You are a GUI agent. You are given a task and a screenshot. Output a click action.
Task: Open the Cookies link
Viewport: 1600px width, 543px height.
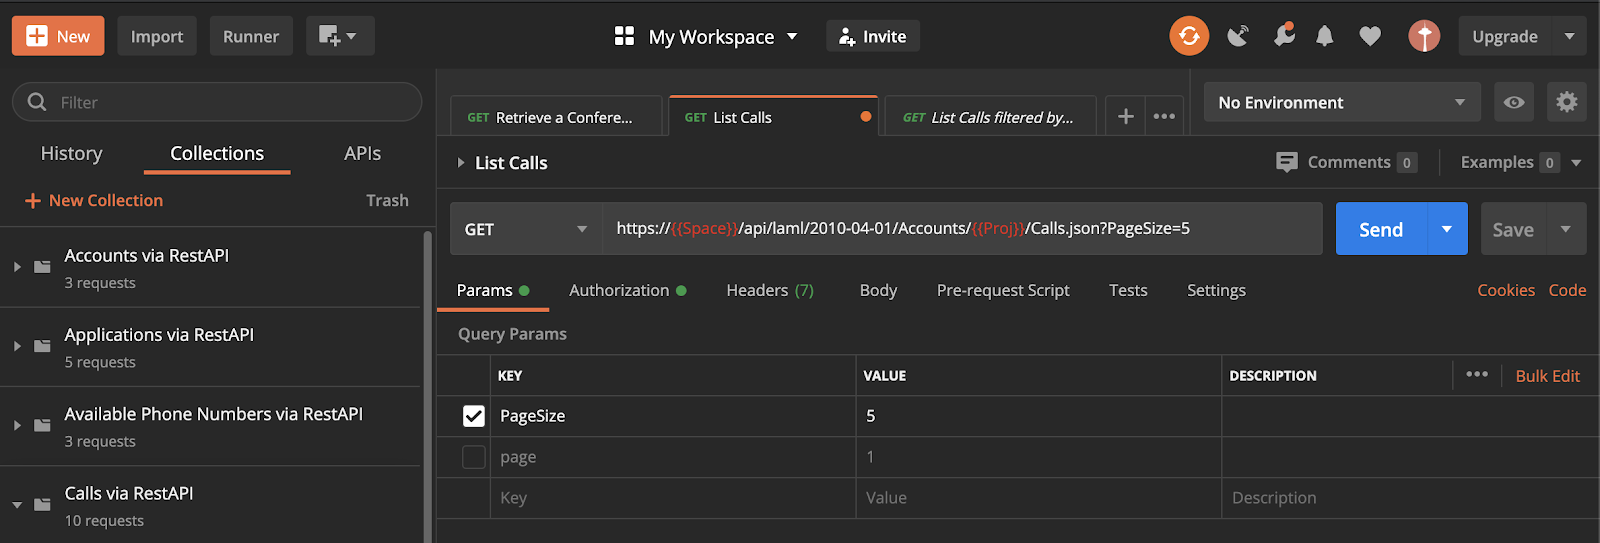[x=1506, y=290]
